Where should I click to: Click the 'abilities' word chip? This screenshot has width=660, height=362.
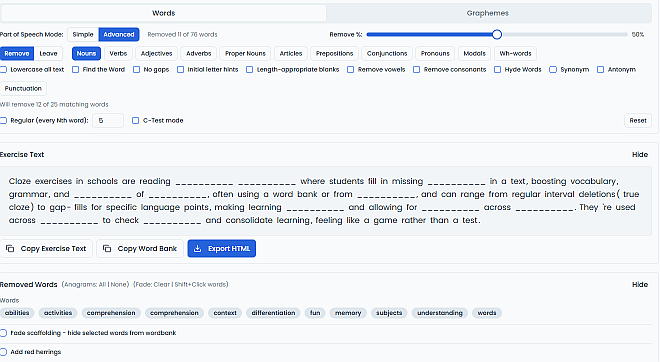tap(17, 313)
